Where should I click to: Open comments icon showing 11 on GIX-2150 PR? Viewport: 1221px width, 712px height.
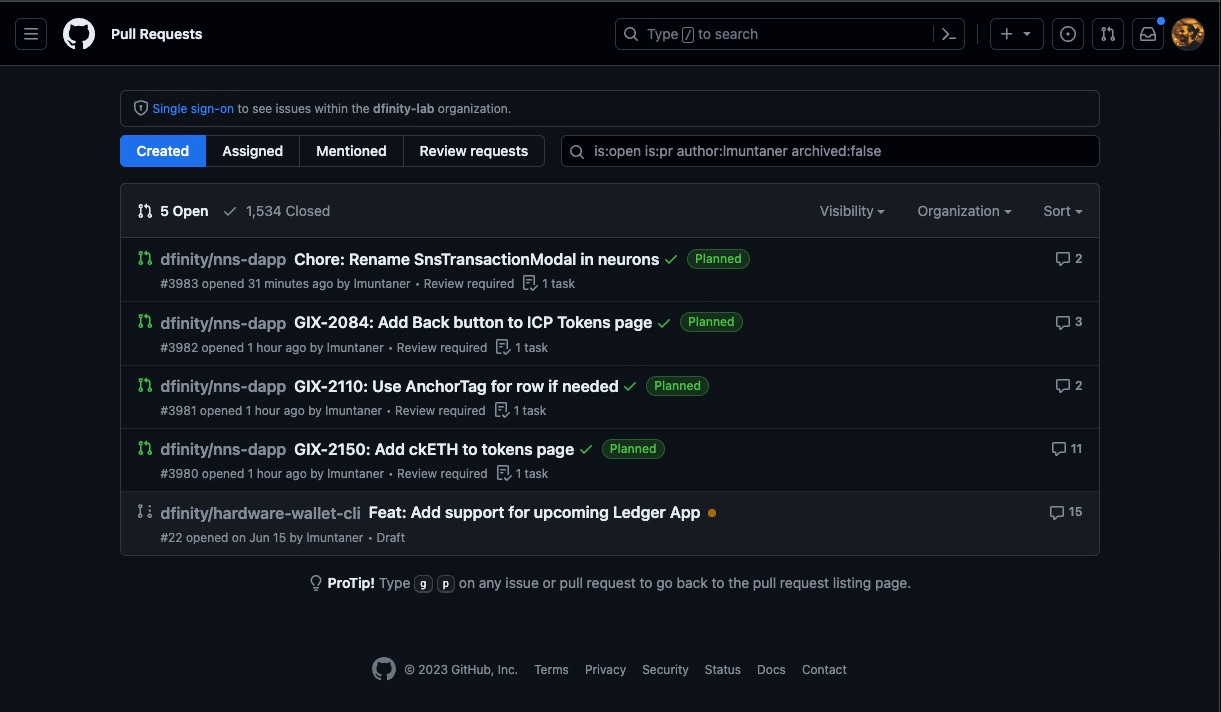pos(1067,449)
